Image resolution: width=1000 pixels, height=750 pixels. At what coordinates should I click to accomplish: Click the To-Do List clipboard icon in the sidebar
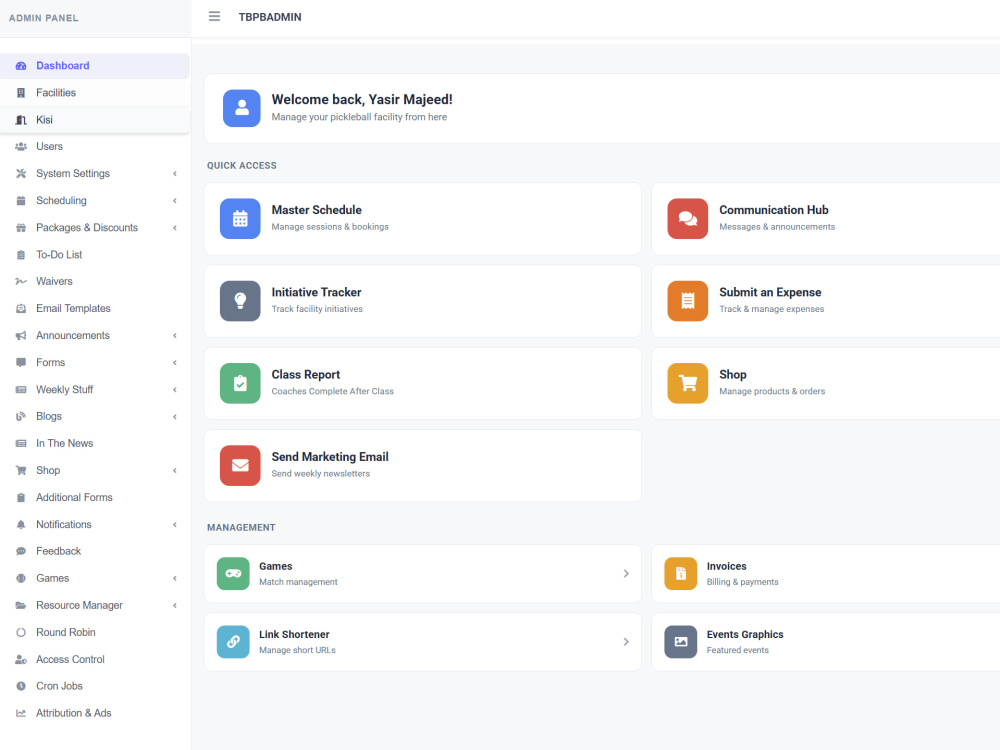pos(21,255)
